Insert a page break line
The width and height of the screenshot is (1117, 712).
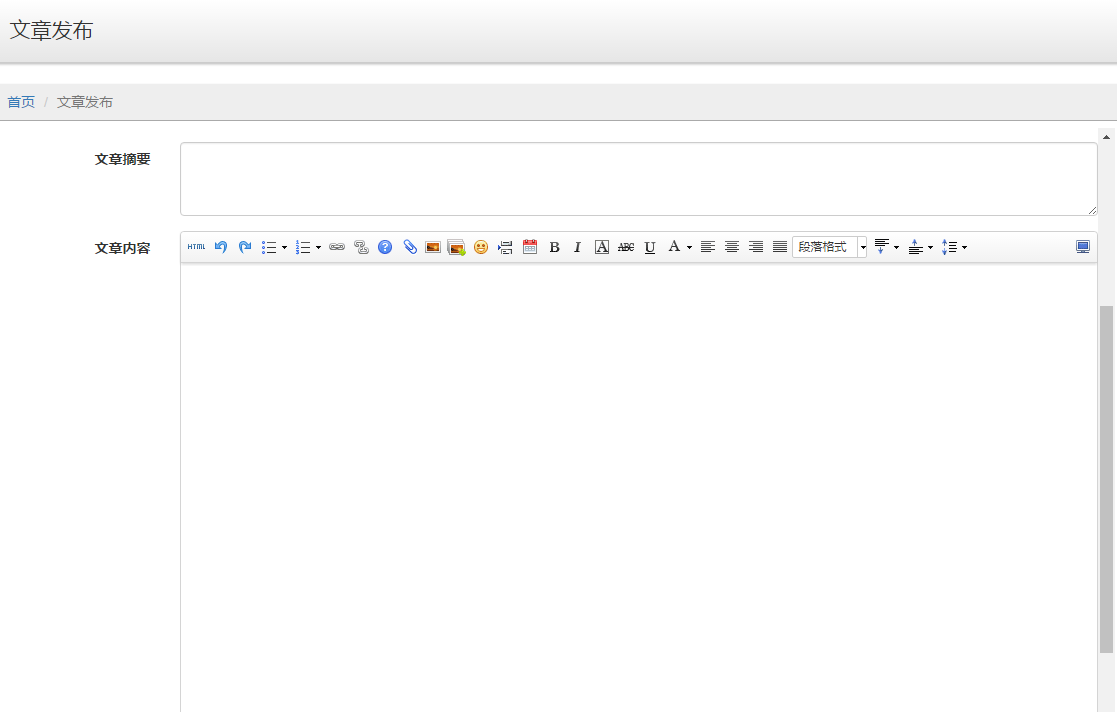tap(505, 247)
